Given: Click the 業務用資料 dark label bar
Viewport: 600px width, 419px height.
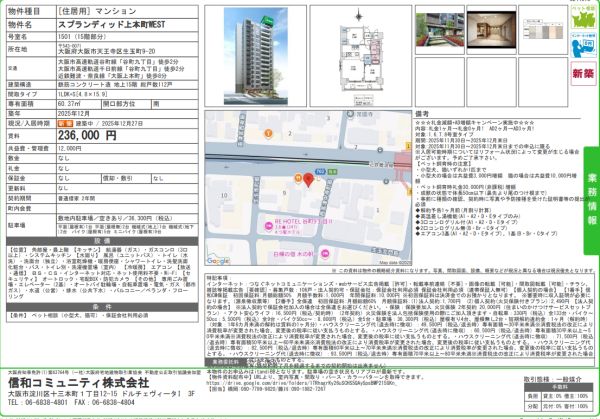Looking at the screenshot, I should (226, 362).
